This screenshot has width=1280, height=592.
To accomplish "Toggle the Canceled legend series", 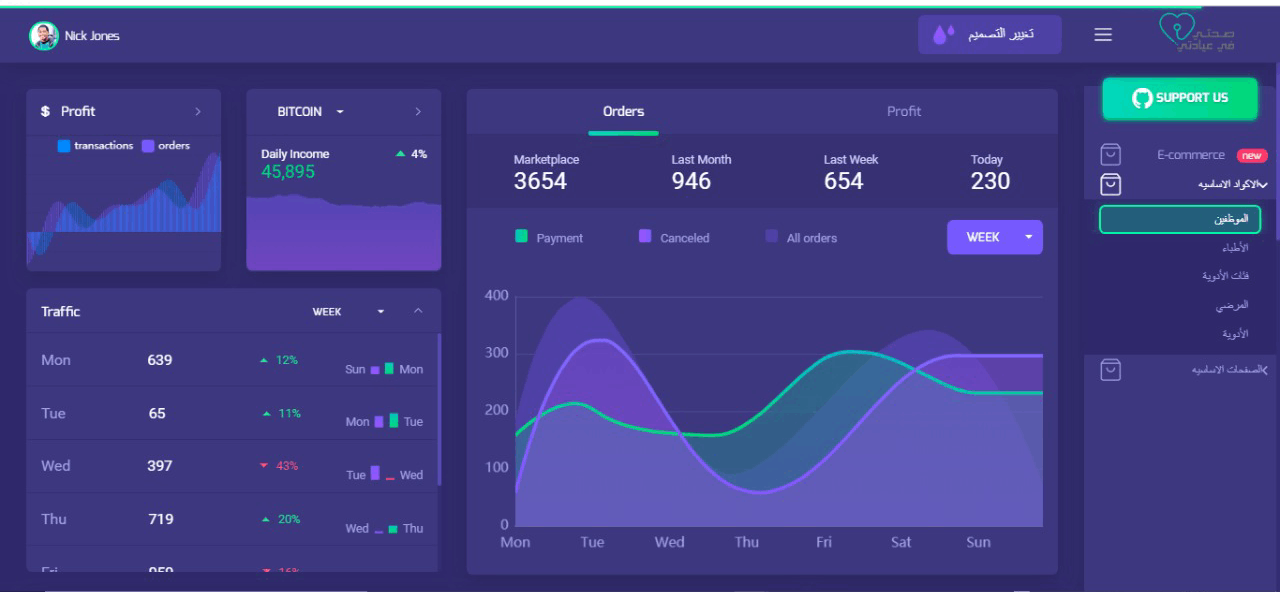I will click(645, 237).
